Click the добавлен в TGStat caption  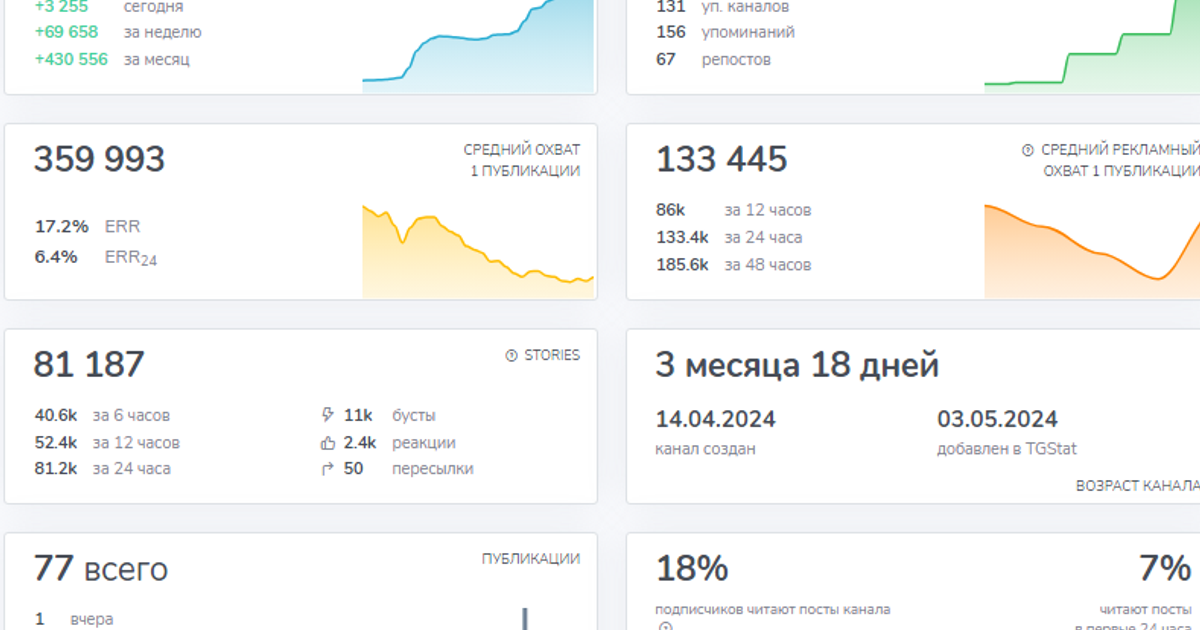point(1007,449)
